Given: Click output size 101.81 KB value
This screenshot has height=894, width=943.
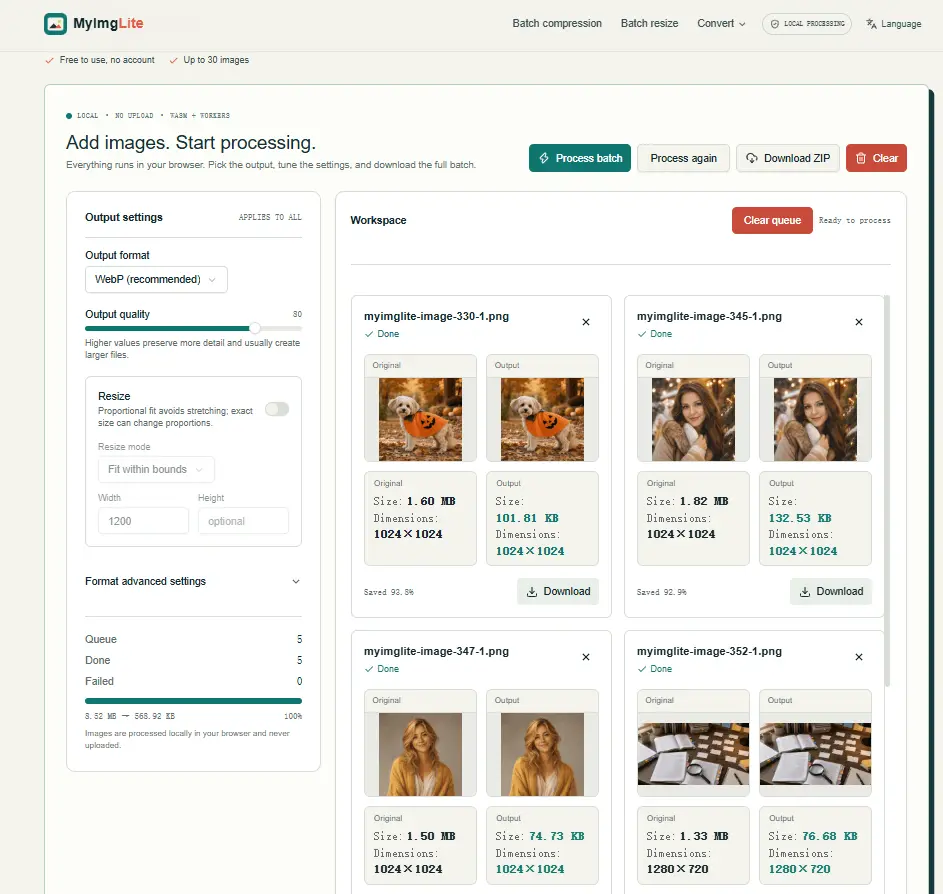Looking at the screenshot, I should point(527,518).
